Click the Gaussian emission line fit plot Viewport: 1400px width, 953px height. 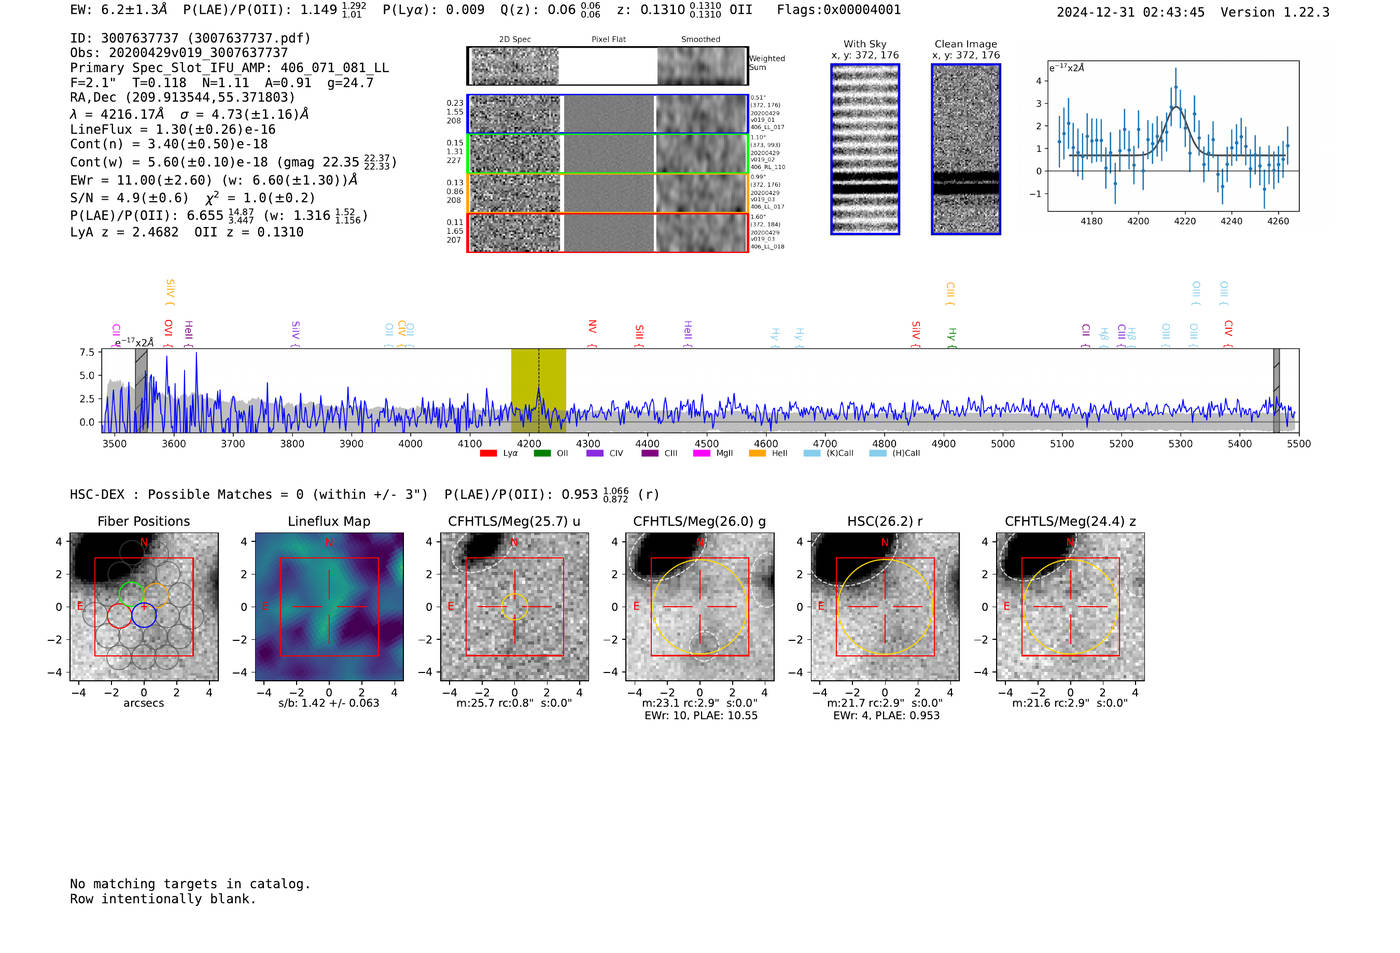1173,136
